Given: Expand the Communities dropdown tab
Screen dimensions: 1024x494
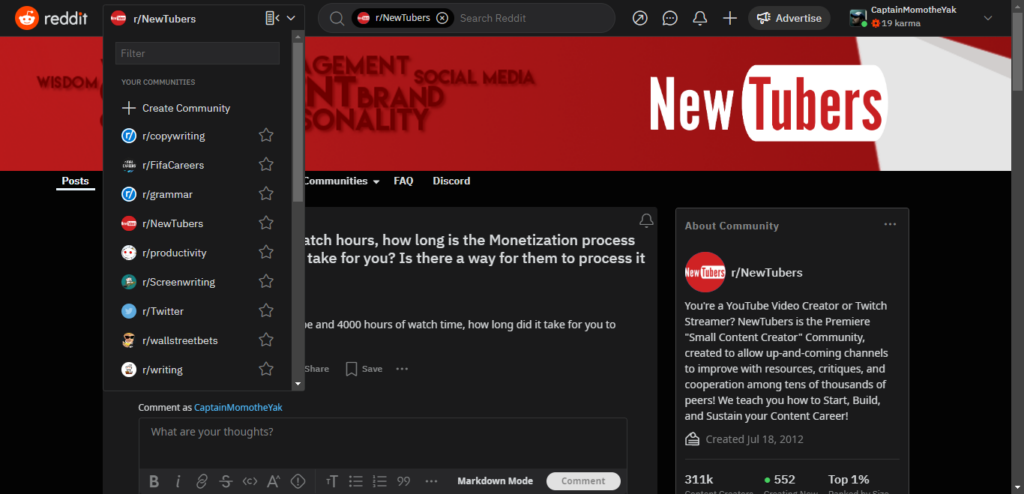Looking at the screenshot, I should [x=341, y=181].
